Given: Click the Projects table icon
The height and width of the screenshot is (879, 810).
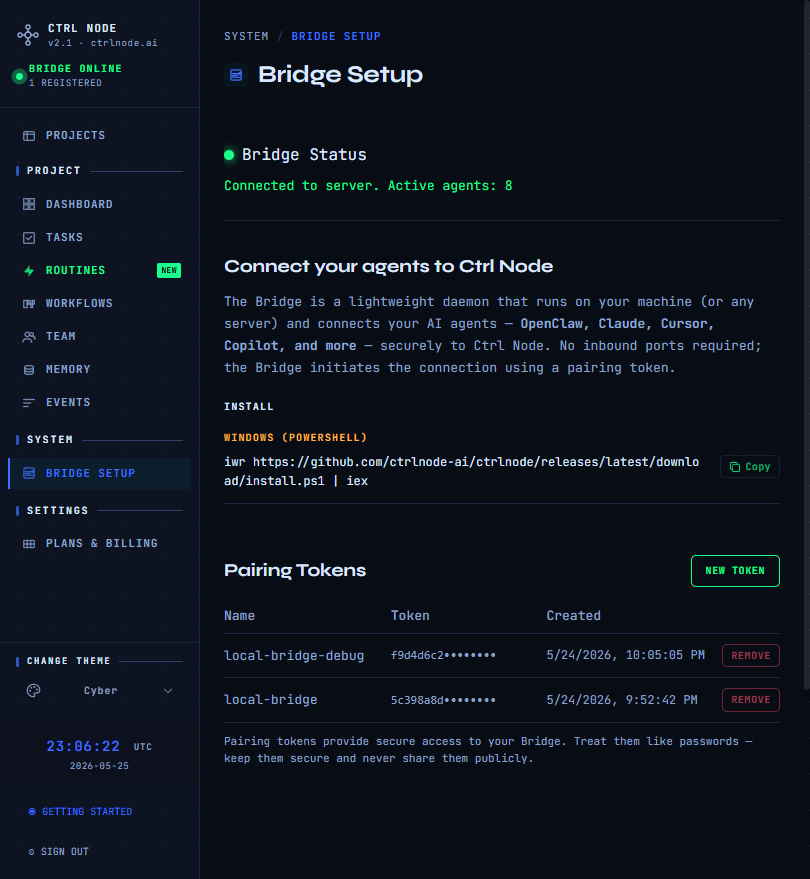Looking at the screenshot, I should tap(29, 136).
